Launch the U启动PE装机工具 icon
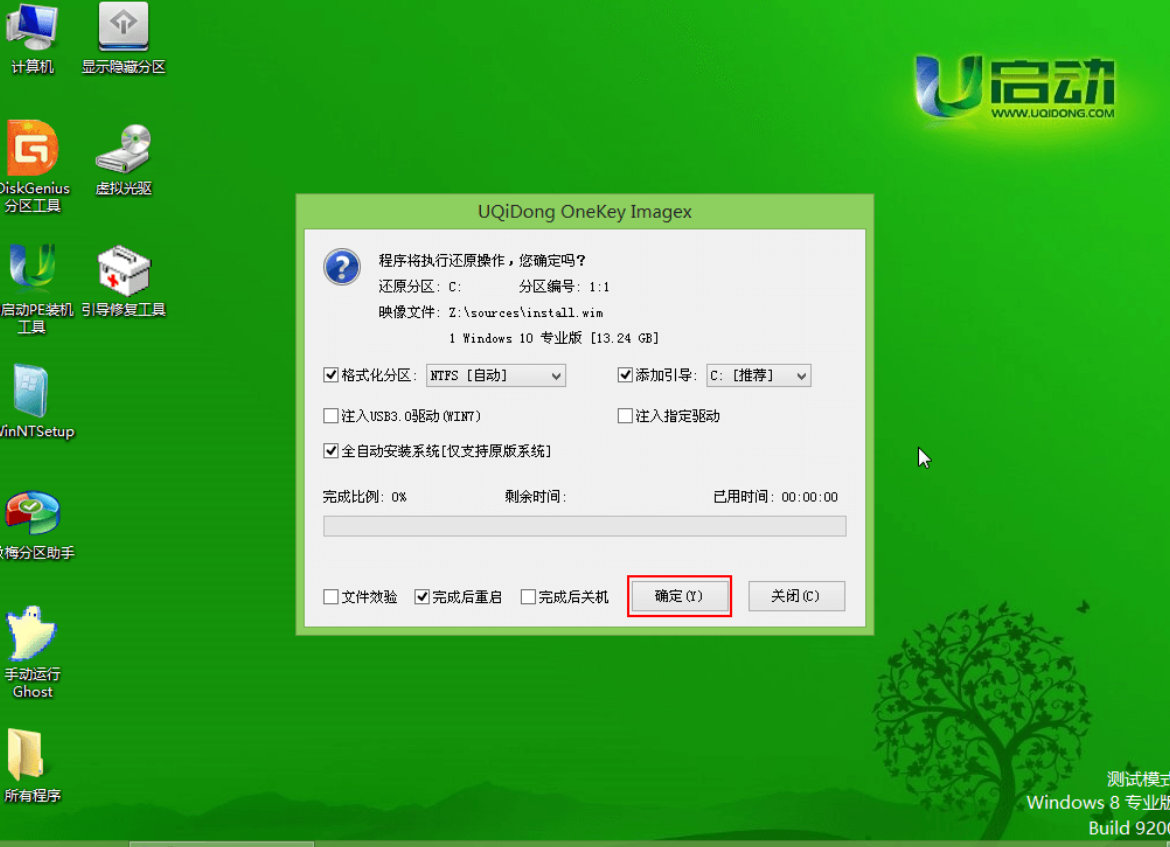This screenshot has height=847, width=1170. [x=34, y=288]
